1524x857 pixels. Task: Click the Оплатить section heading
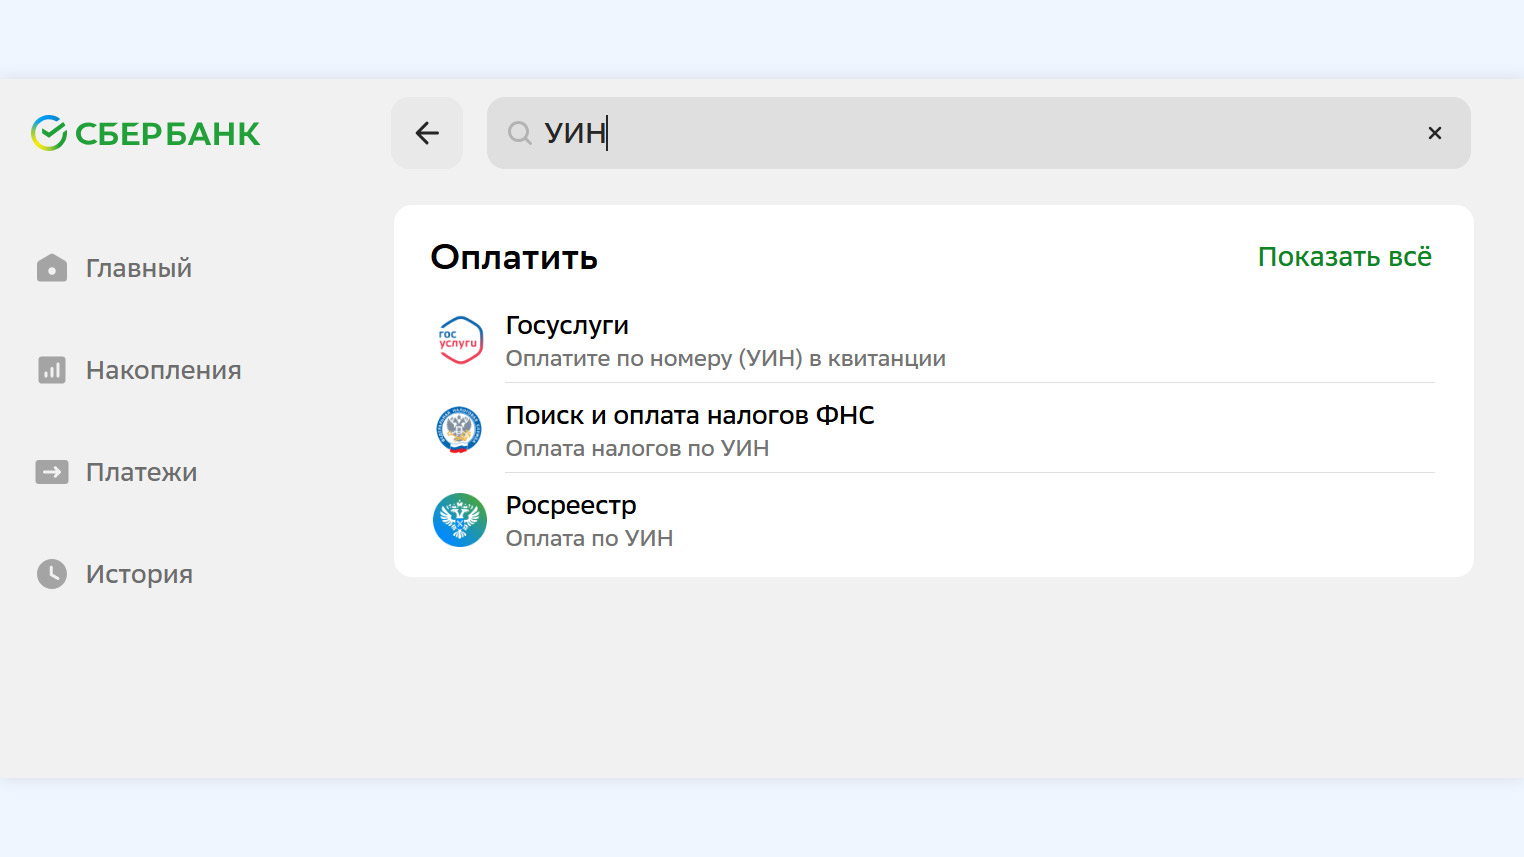514,257
